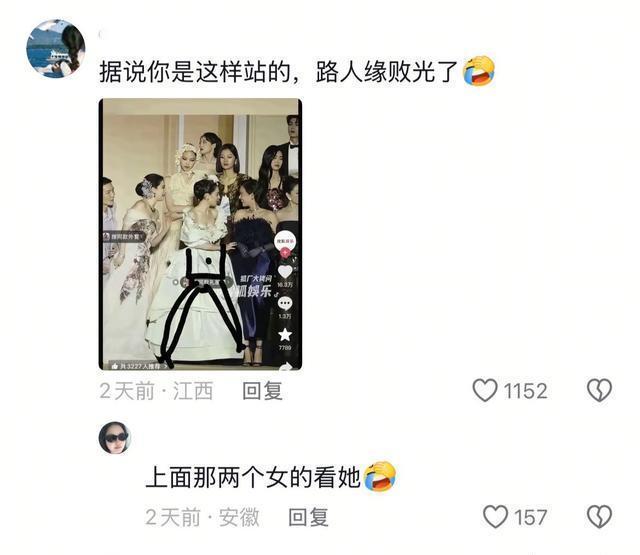
Task: Tap red plus follow icon inside image
Action: click(285, 253)
